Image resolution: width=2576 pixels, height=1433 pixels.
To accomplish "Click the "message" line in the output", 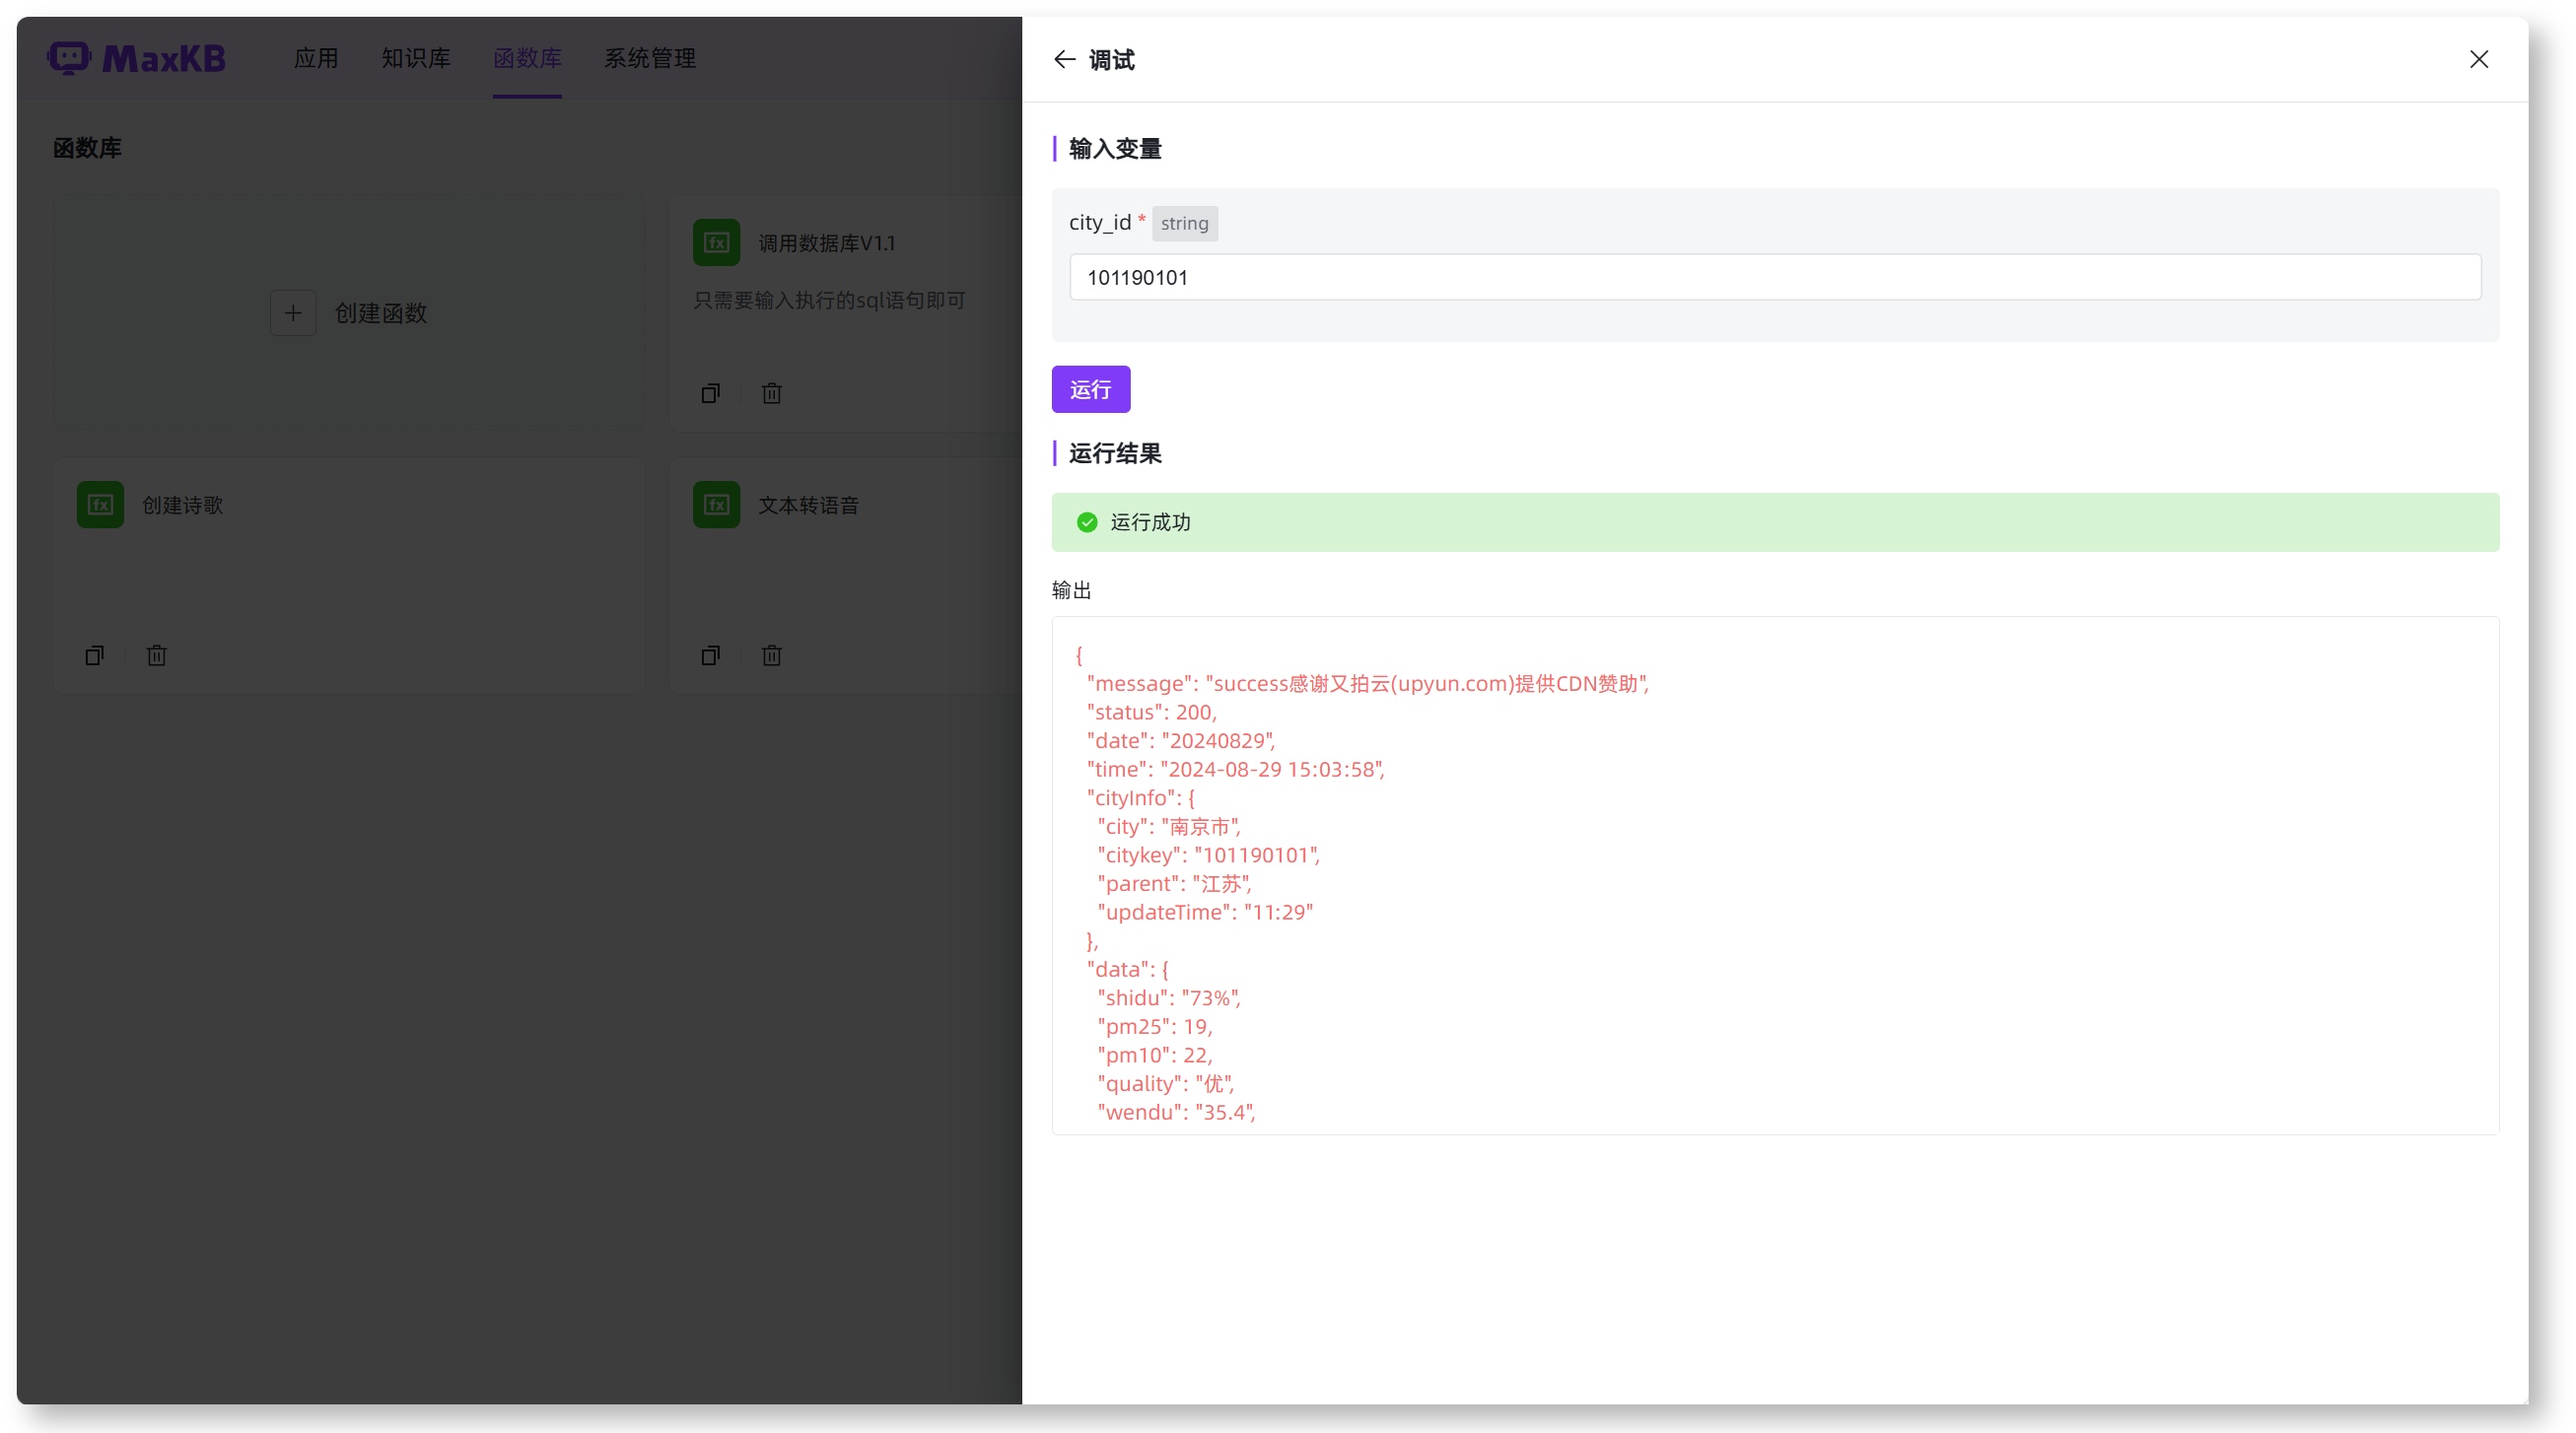I will click(1367, 683).
